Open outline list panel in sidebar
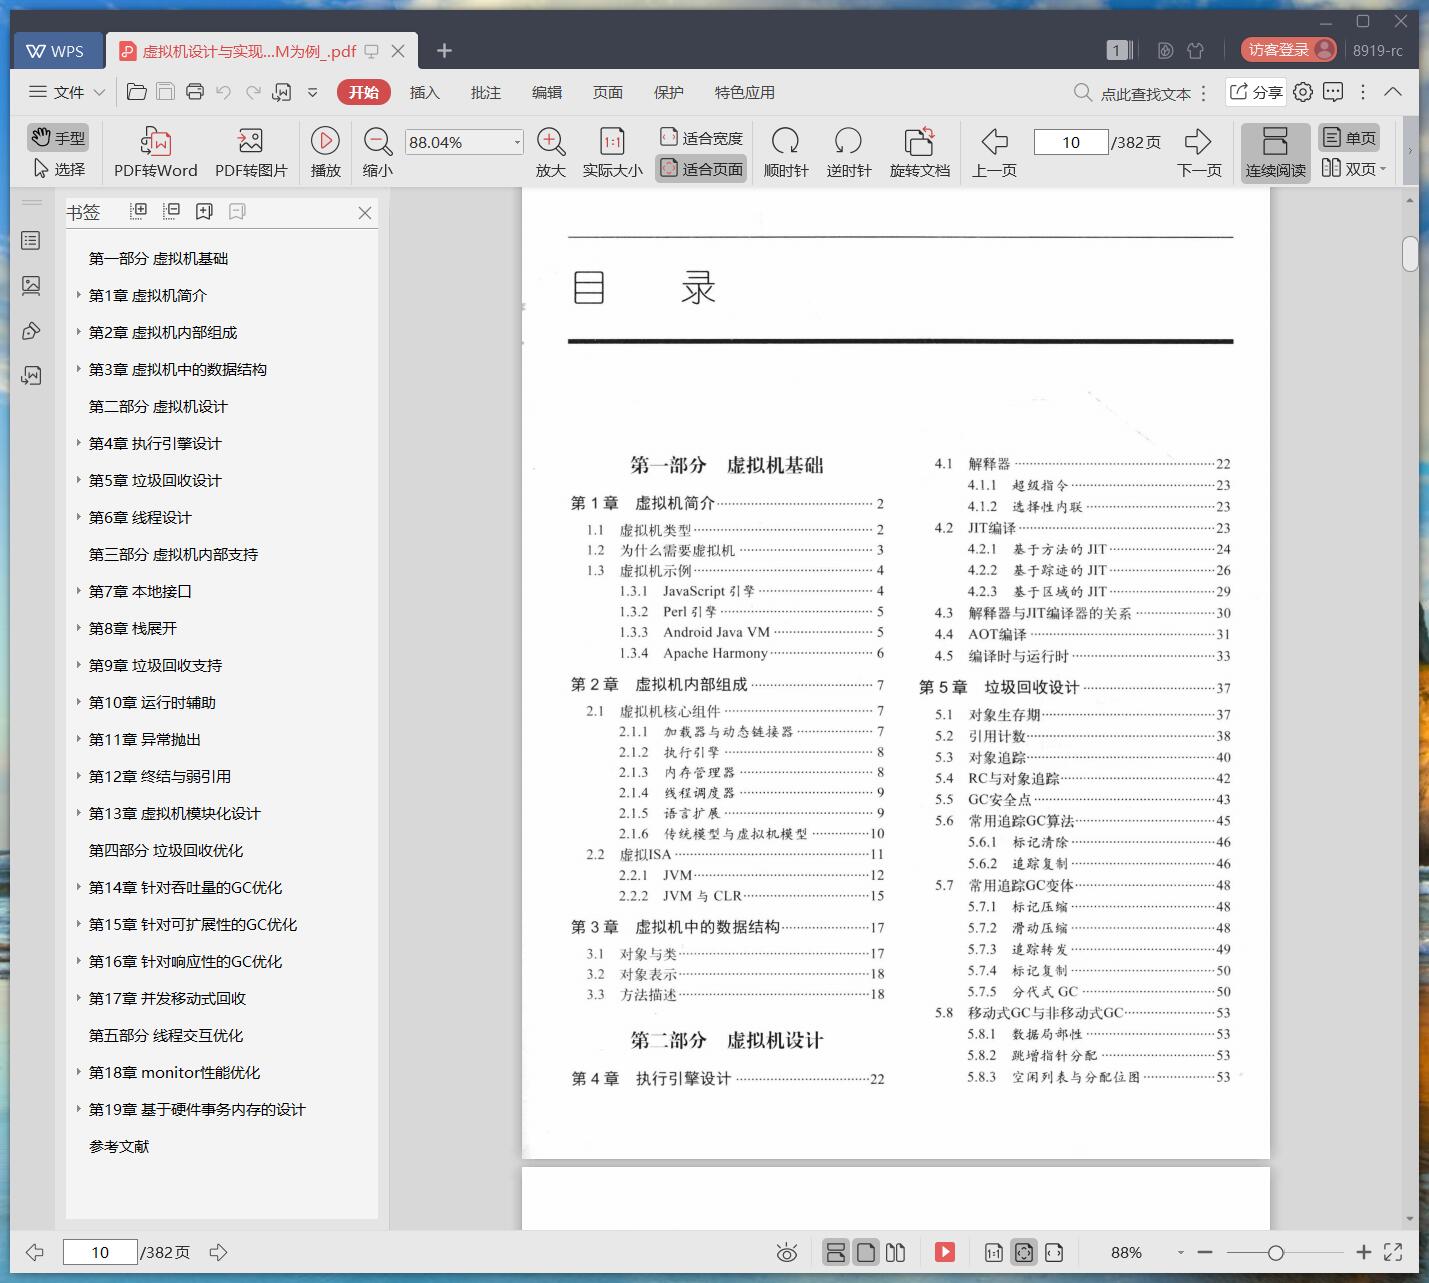 click(31, 240)
